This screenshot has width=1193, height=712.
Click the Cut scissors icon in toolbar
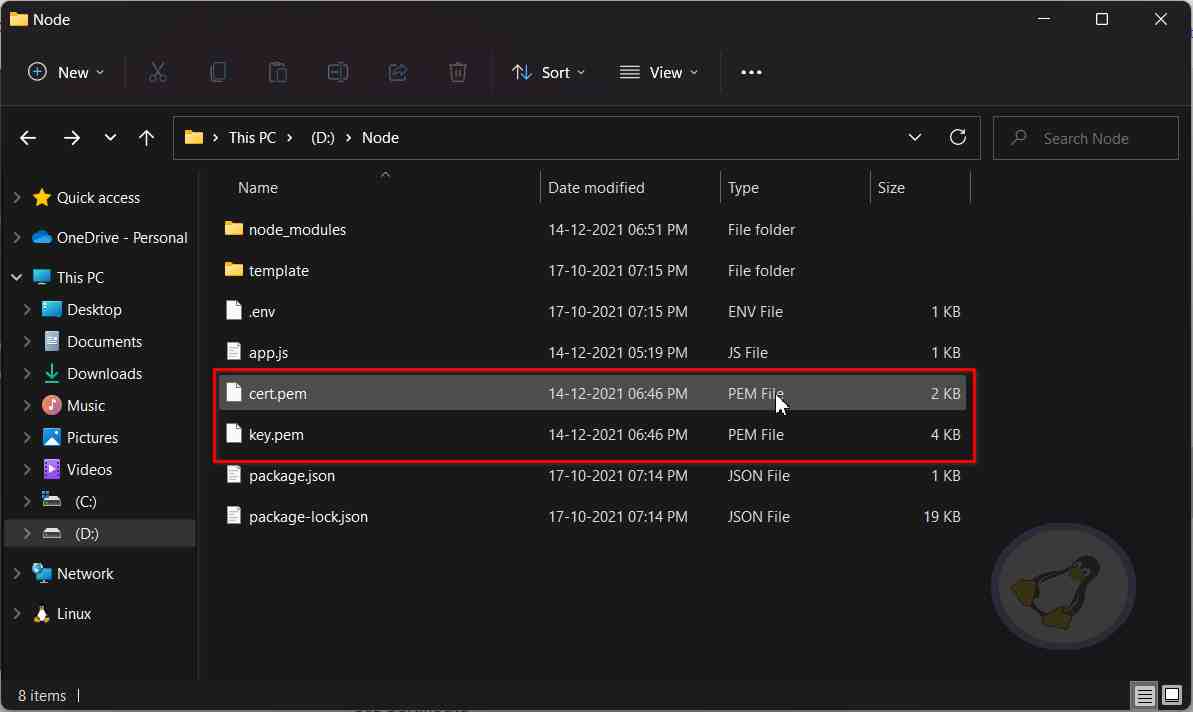tap(157, 72)
